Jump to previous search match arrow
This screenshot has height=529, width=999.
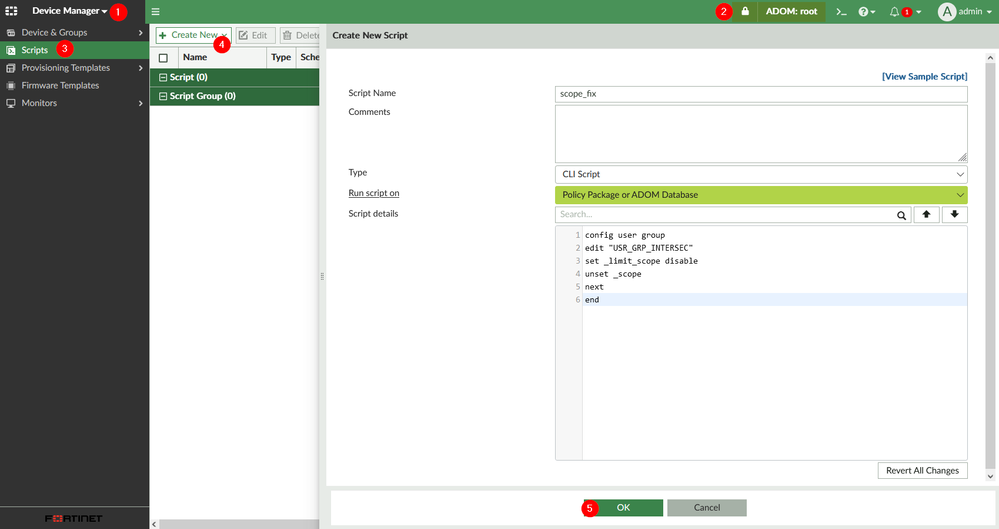927,214
